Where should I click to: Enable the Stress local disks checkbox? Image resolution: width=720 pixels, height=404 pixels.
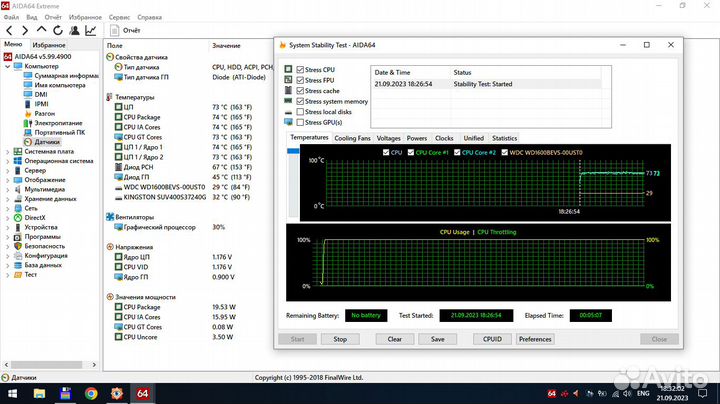pos(300,112)
